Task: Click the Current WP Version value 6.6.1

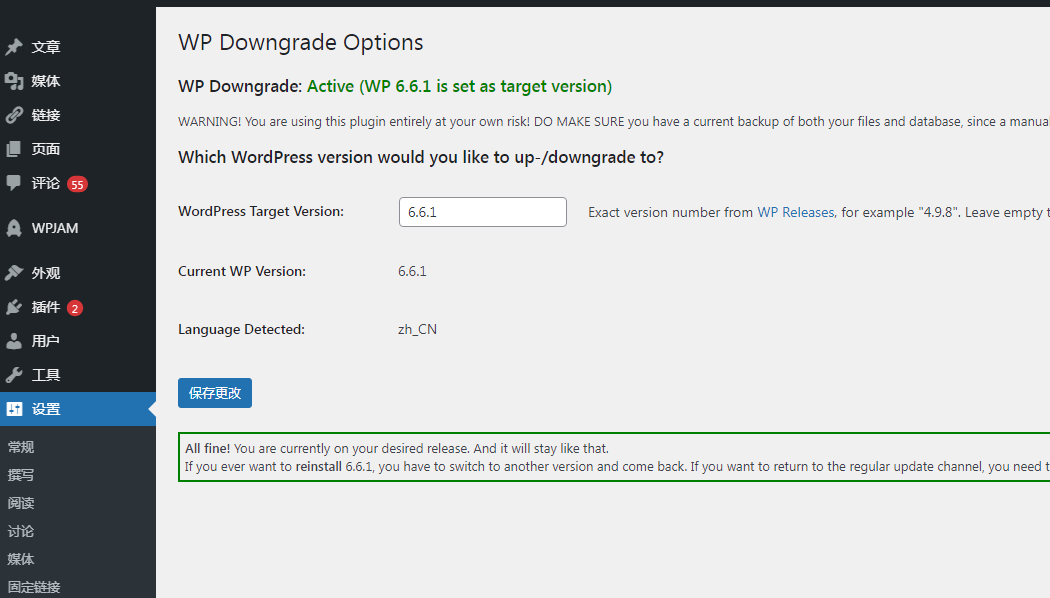Action: tap(412, 271)
